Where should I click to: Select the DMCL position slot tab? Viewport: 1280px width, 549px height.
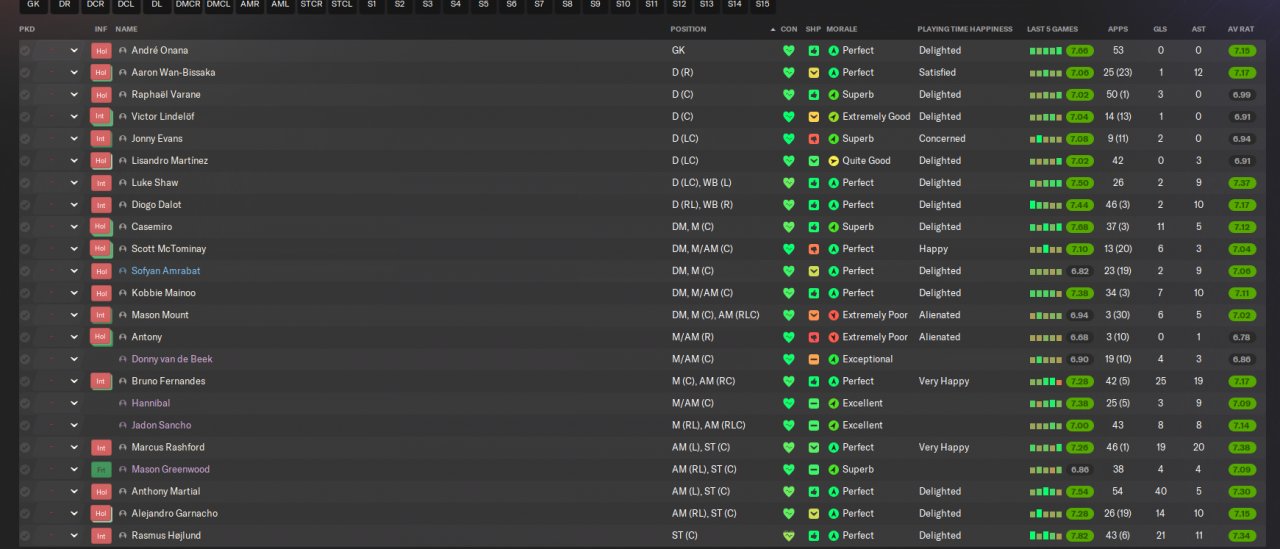(x=218, y=5)
